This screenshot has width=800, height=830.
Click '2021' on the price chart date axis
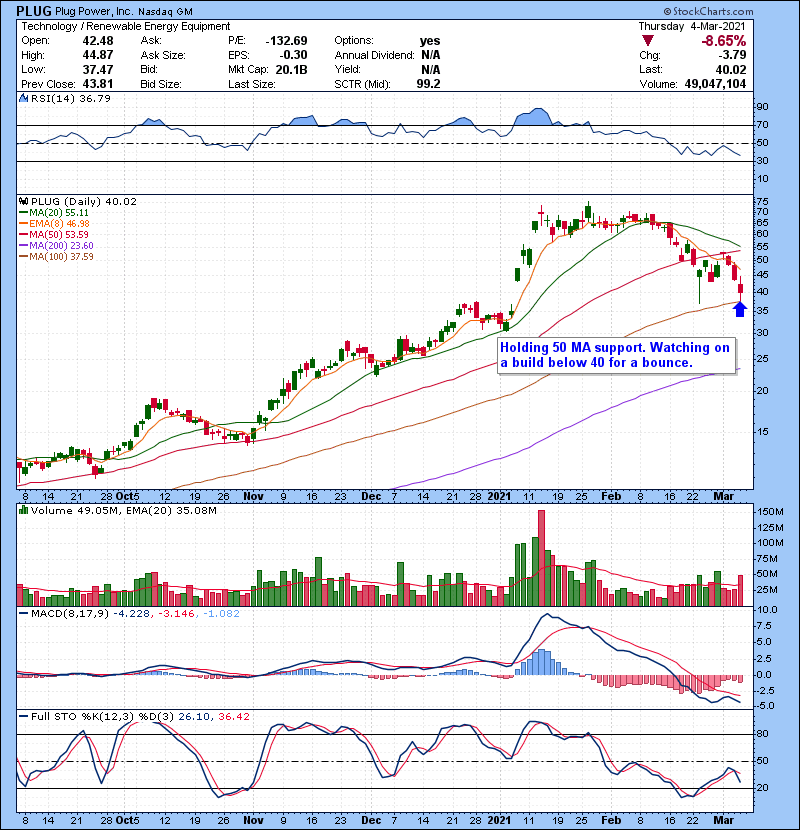(x=499, y=497)
